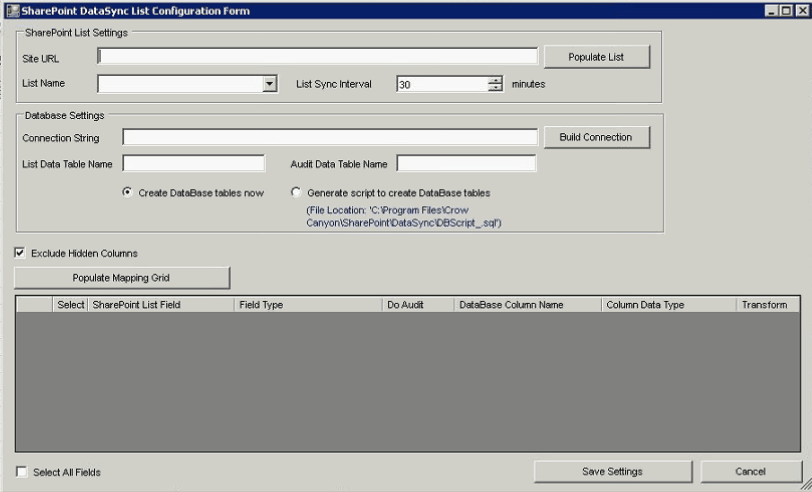Image resolution: width=812 pixels, height=492 pixels.
Task: Click the Do Audit column header
Action: (x=418, y=305)
